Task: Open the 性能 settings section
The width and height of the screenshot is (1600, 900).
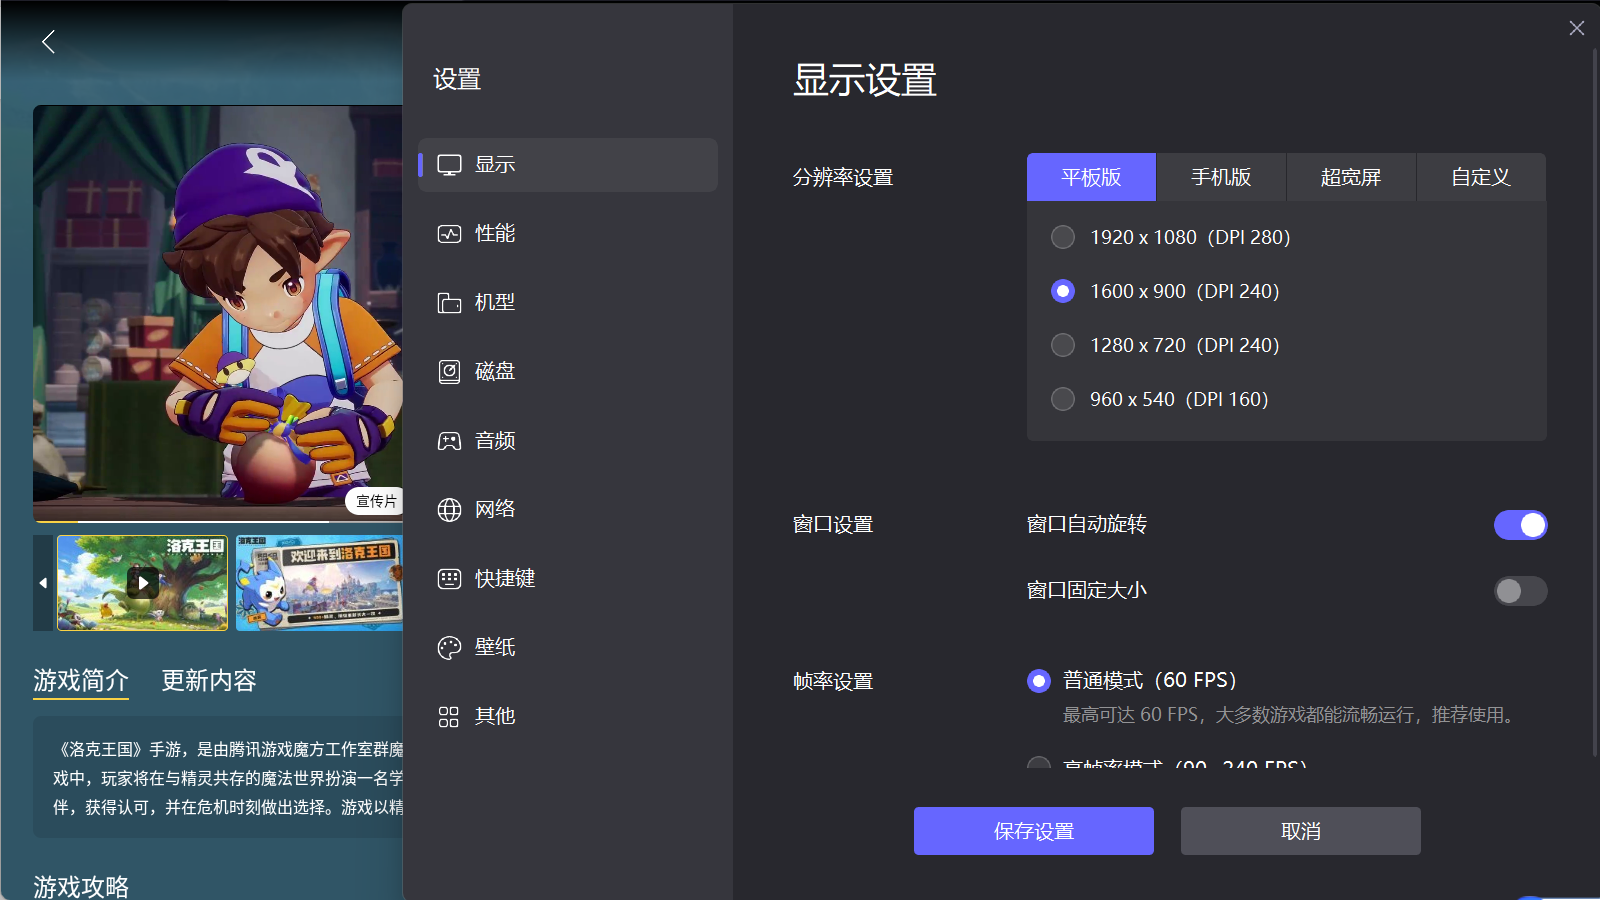Action: (568, 234)
